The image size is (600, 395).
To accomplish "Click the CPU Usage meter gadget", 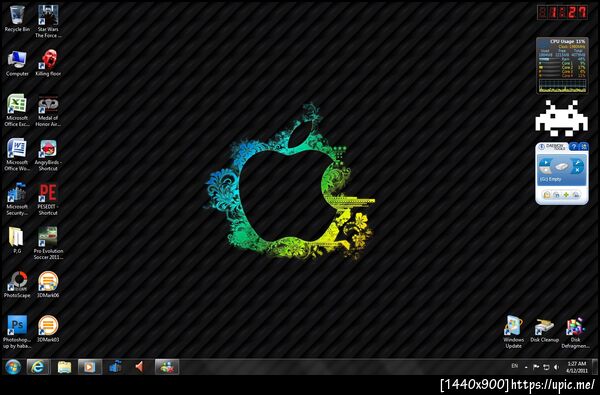I will point(562,65).
